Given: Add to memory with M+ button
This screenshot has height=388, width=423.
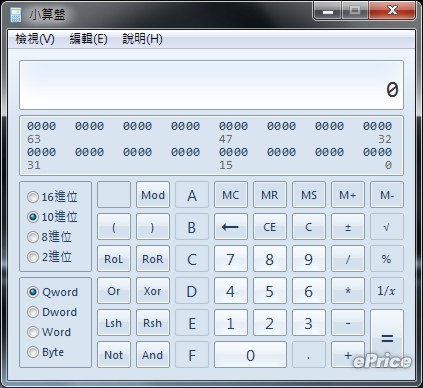Looking at the screenshot, I should click(348, 195).
